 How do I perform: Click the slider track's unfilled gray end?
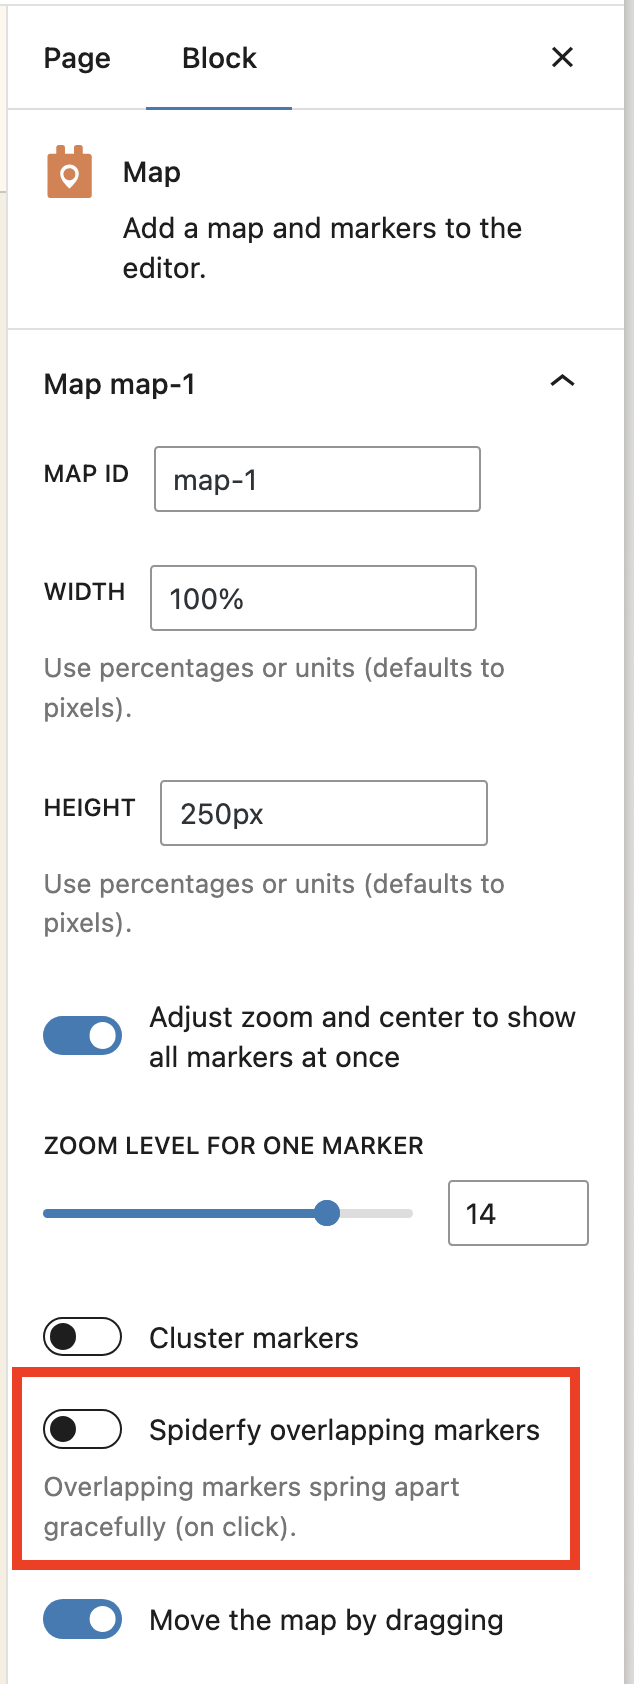coord(377,1213)
